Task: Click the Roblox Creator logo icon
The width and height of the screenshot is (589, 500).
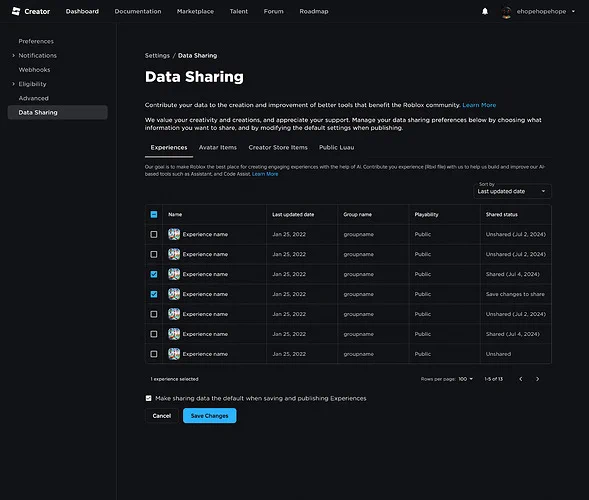Action: (x=16, y=11)
